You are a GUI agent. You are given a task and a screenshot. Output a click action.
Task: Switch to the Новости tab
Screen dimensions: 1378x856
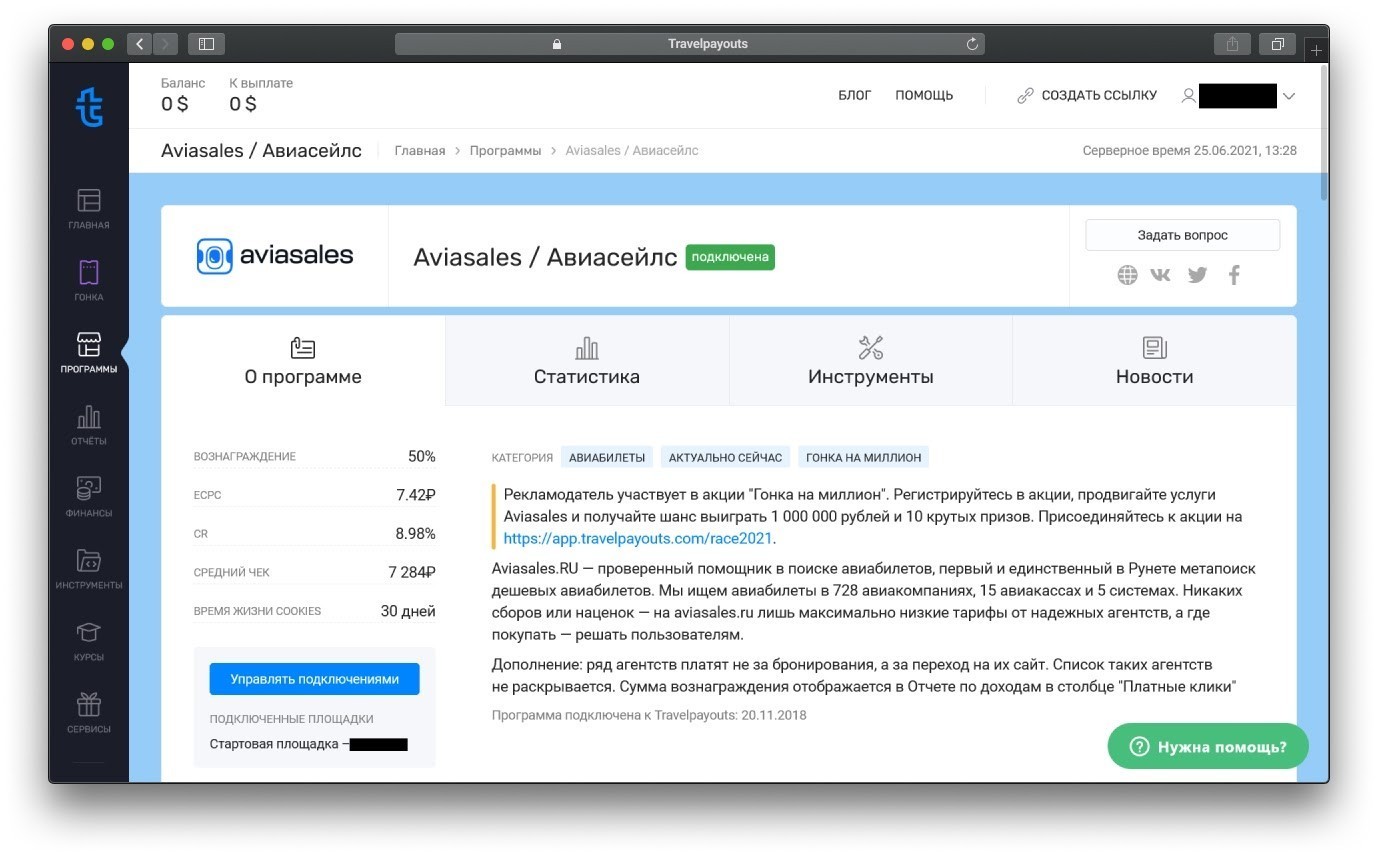click(1155, 361)
